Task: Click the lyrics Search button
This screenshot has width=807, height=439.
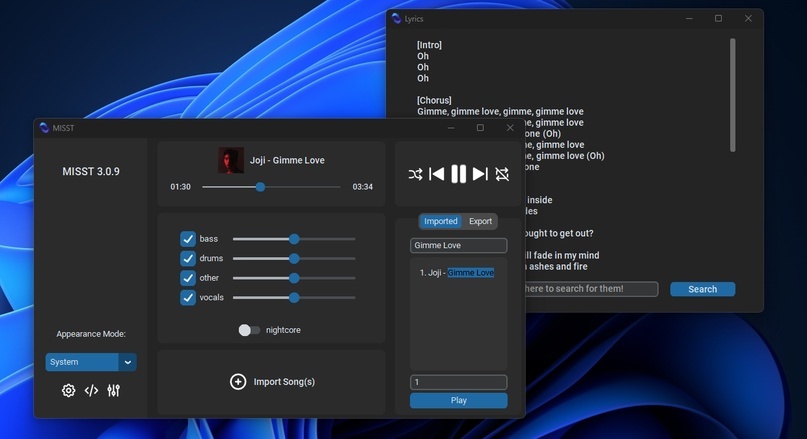Action: [703, 289]
